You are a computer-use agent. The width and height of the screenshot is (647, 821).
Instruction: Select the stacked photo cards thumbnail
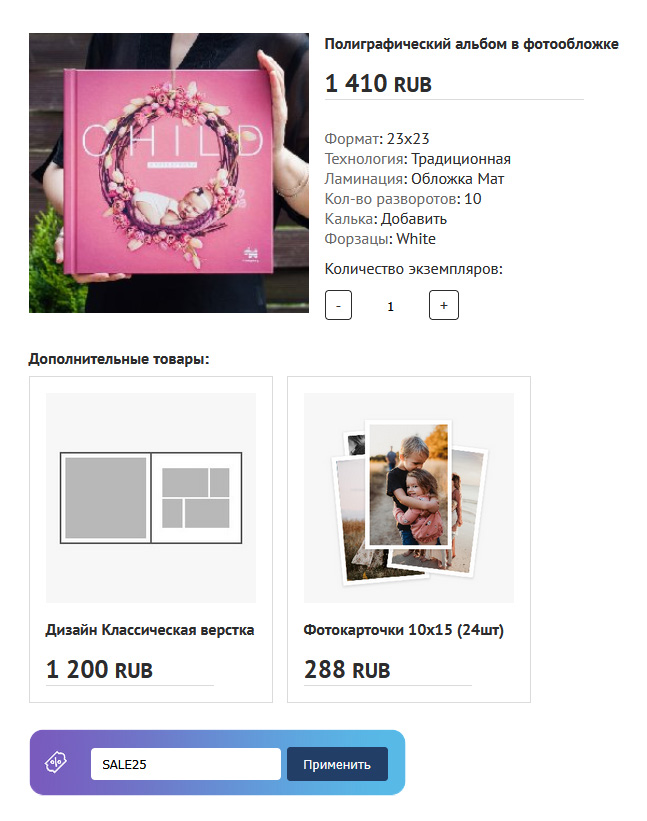click(409, 497)
